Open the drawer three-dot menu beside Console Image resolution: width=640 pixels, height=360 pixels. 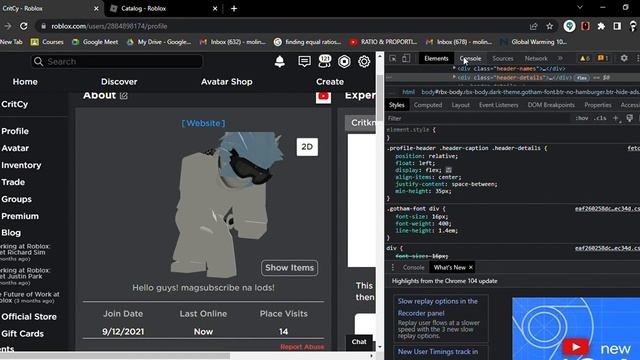click(x=393, y=267)
